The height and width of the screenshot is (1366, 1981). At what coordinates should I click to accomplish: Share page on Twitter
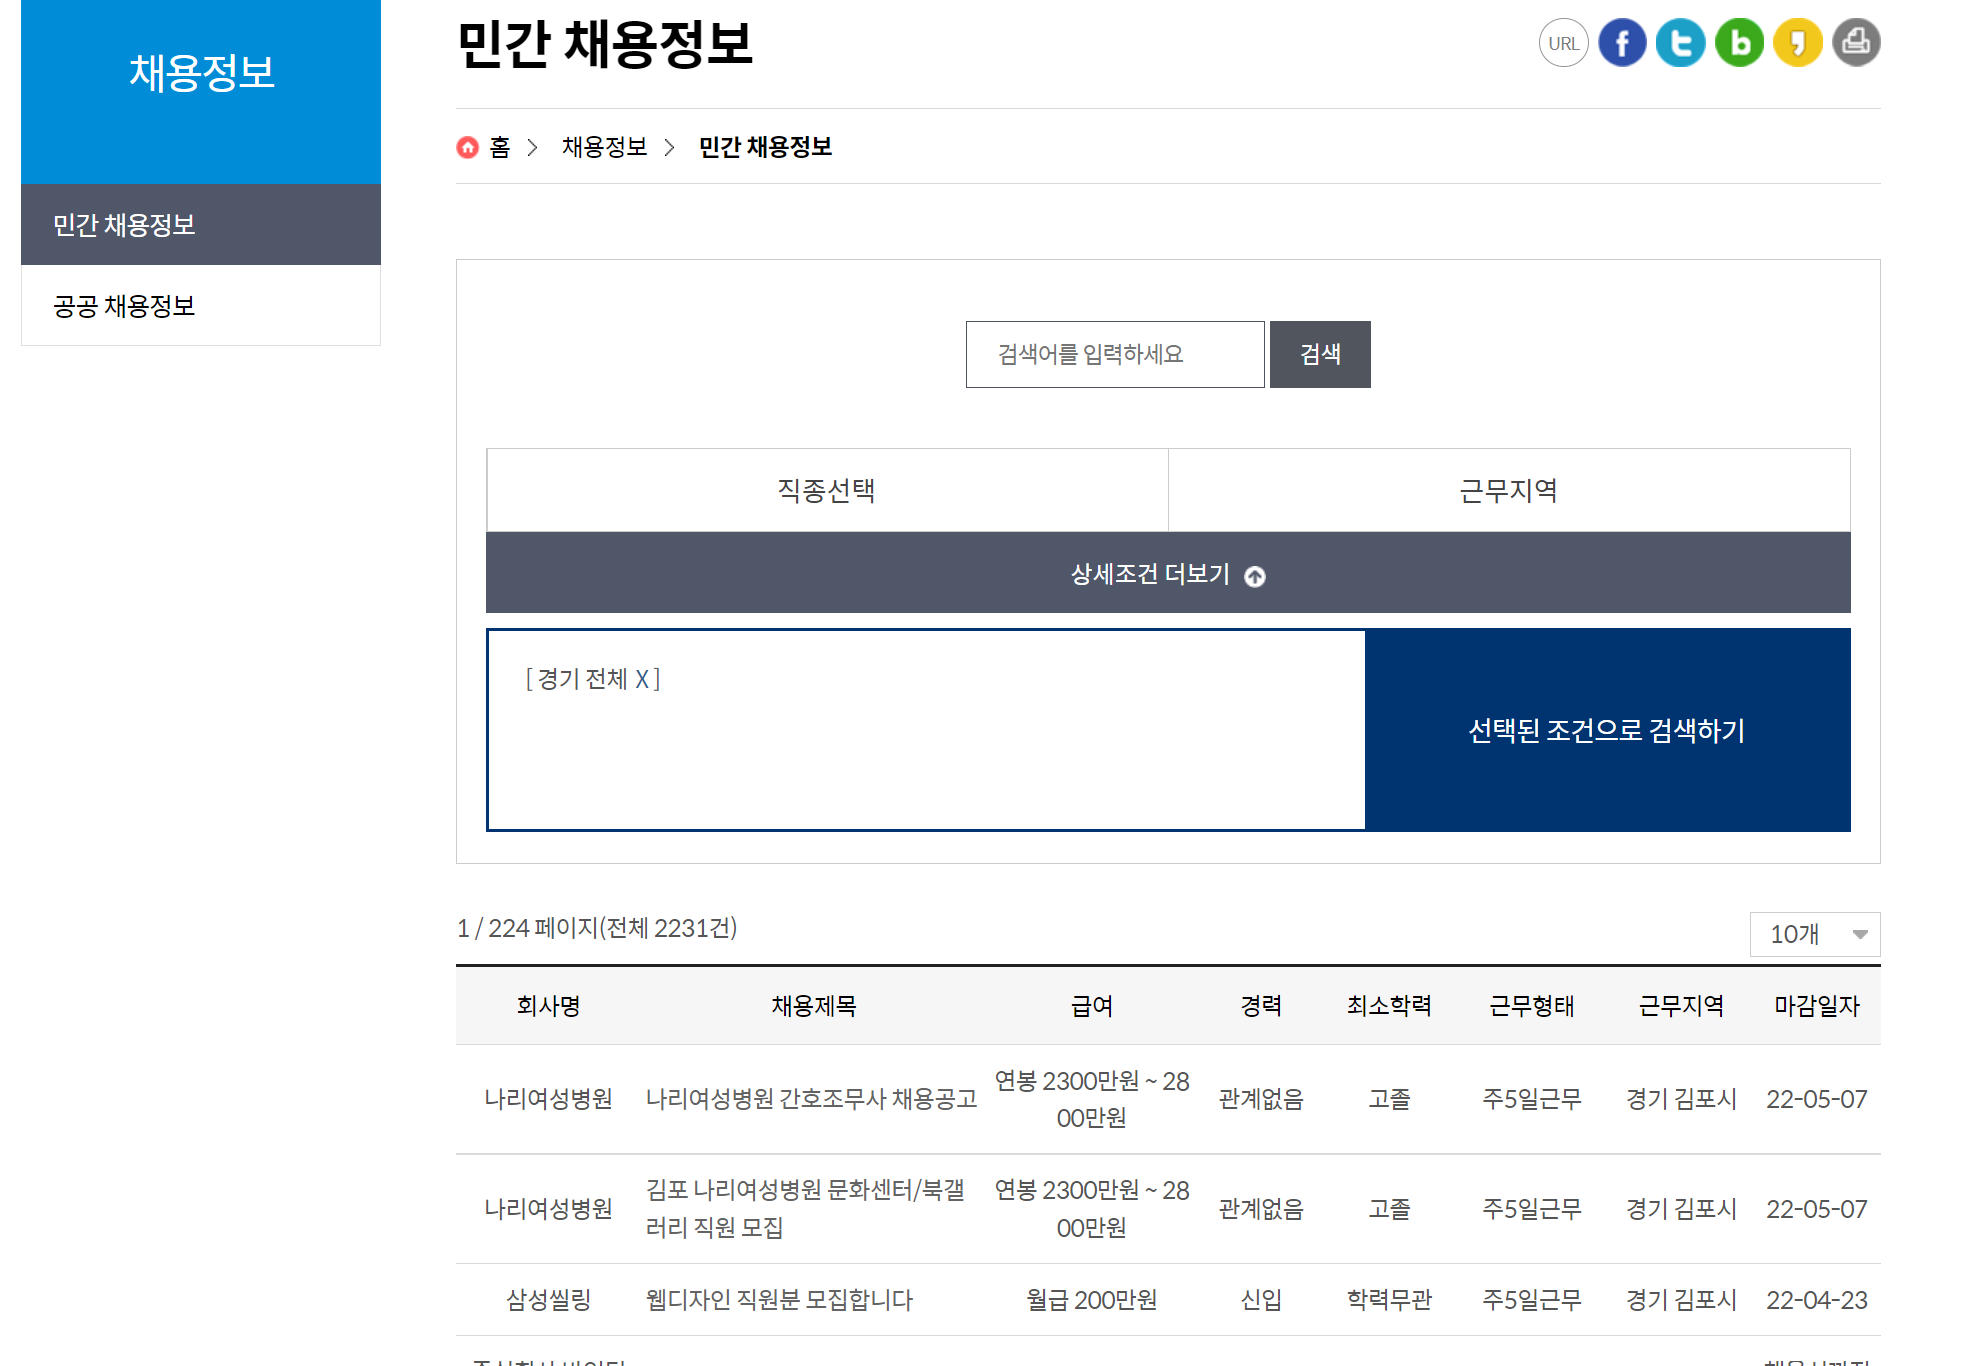coord(1680,43)
